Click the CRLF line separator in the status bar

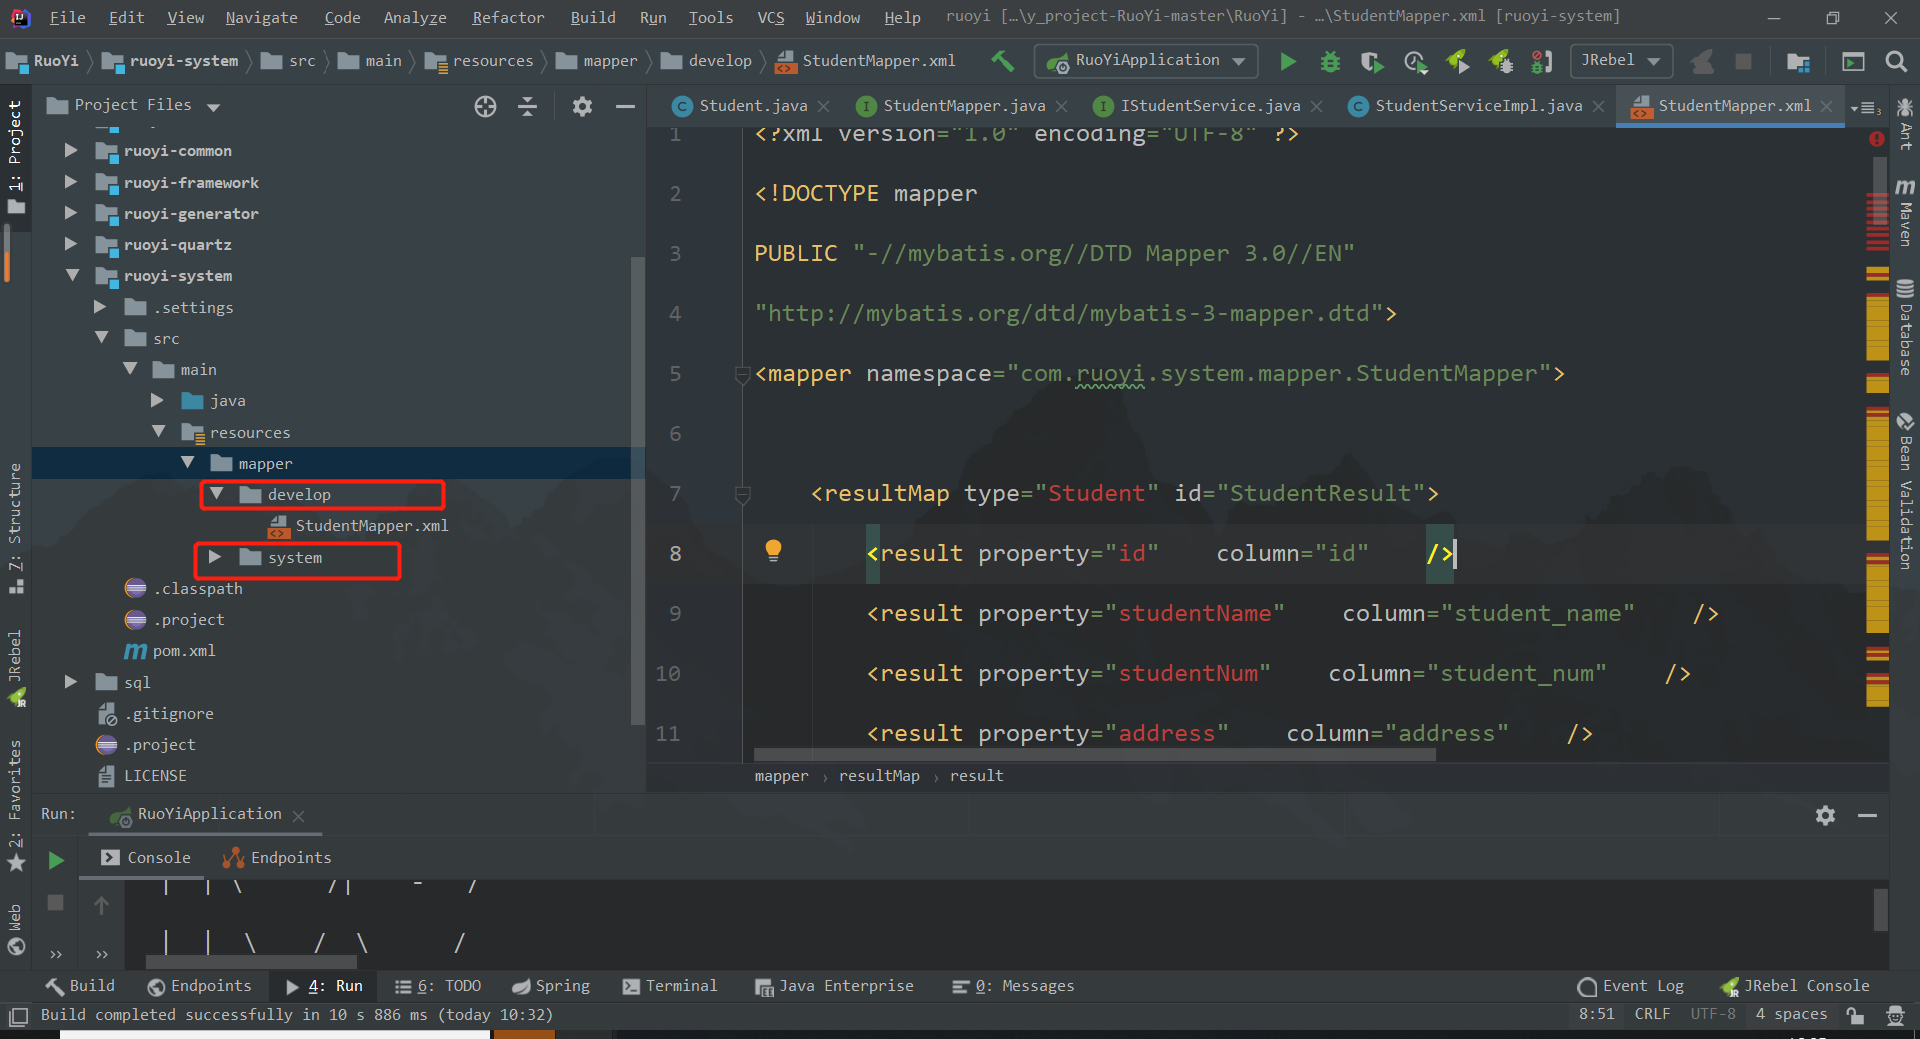(1652, 1014)
